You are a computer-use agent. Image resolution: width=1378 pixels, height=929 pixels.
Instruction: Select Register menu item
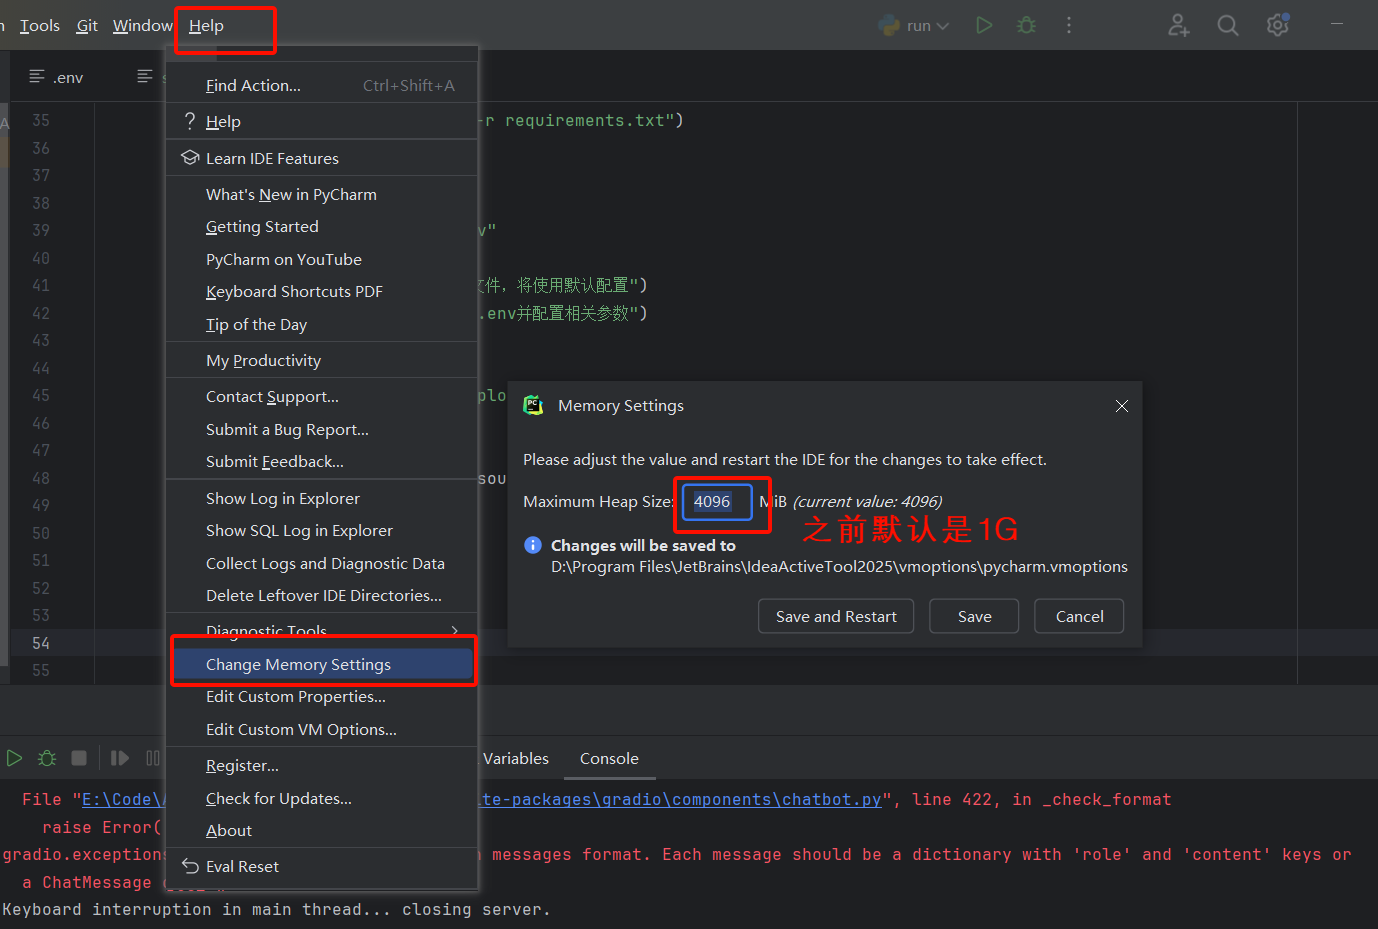click(322, 765)
